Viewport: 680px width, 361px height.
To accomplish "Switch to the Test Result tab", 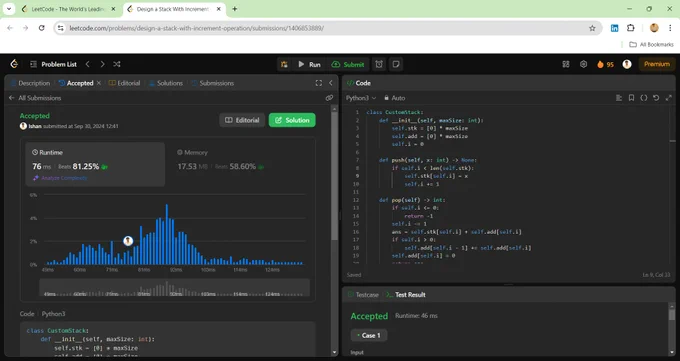I will pyautogui.click(x=405, y=295).
